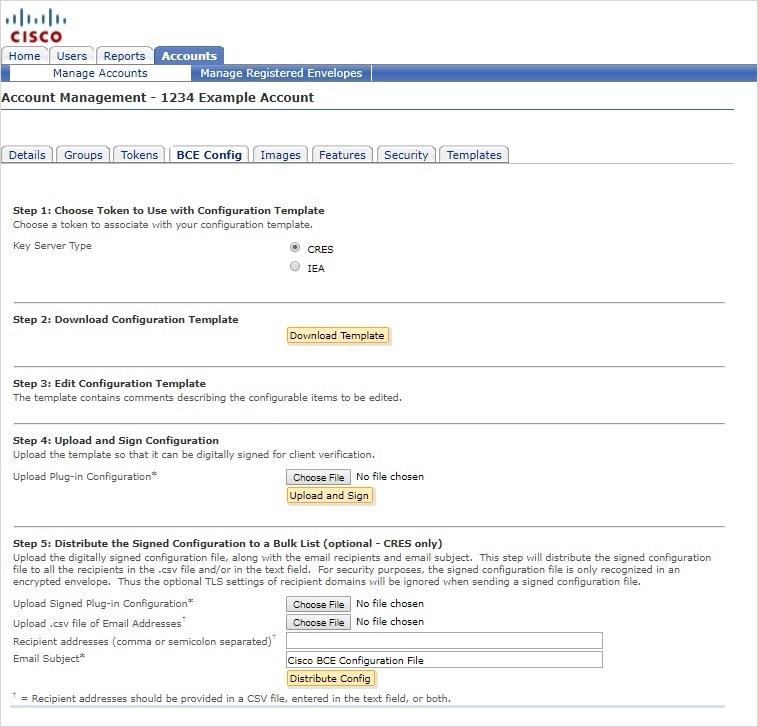Open the Accounts tab
Image resolution: width=758 pixels, height=727 pixels.
pos(189,56)
